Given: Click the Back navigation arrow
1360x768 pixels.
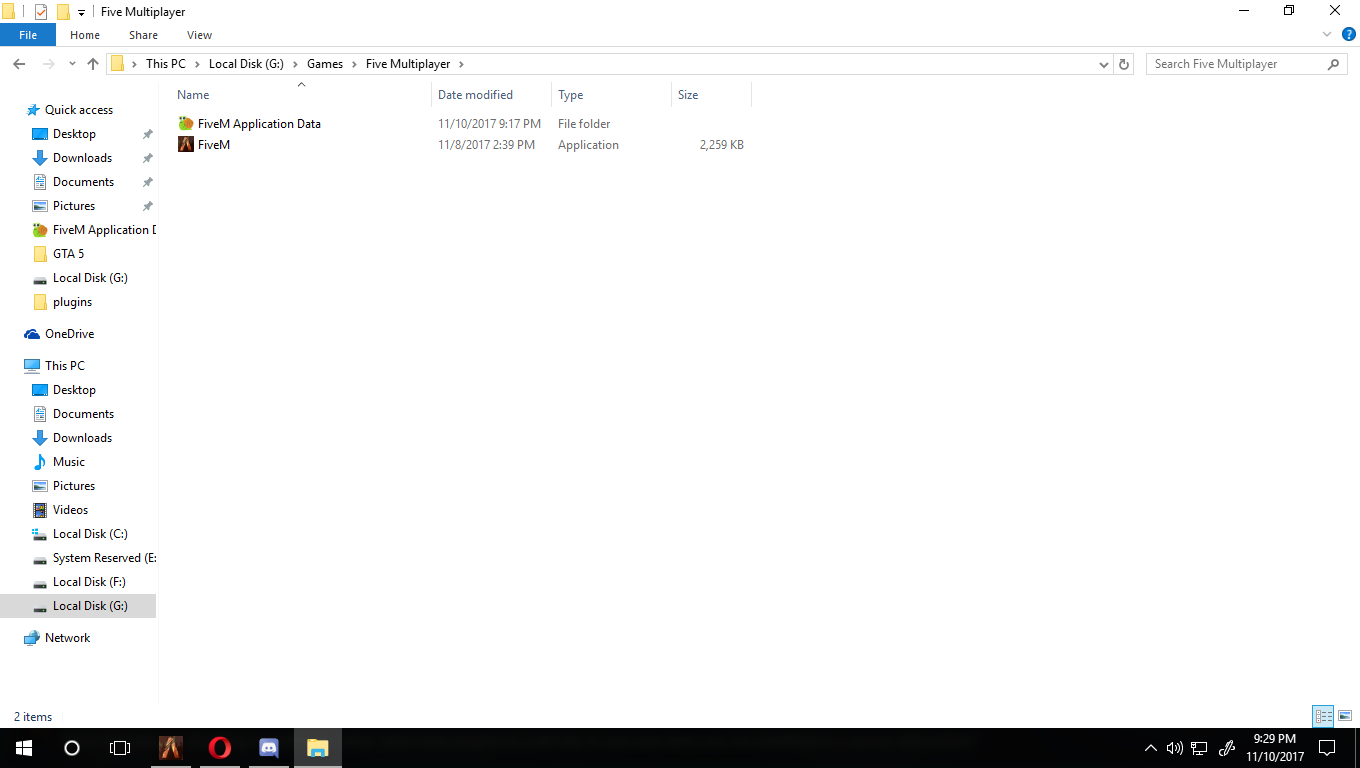Looking at the screenshot, I should point(19,64).
